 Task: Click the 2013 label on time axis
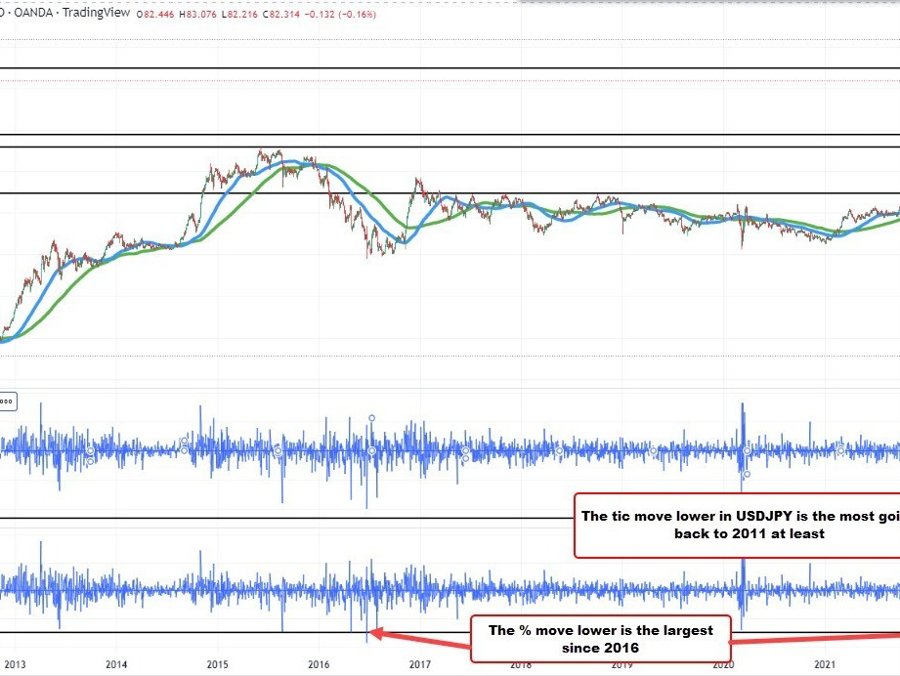(14, 664)
